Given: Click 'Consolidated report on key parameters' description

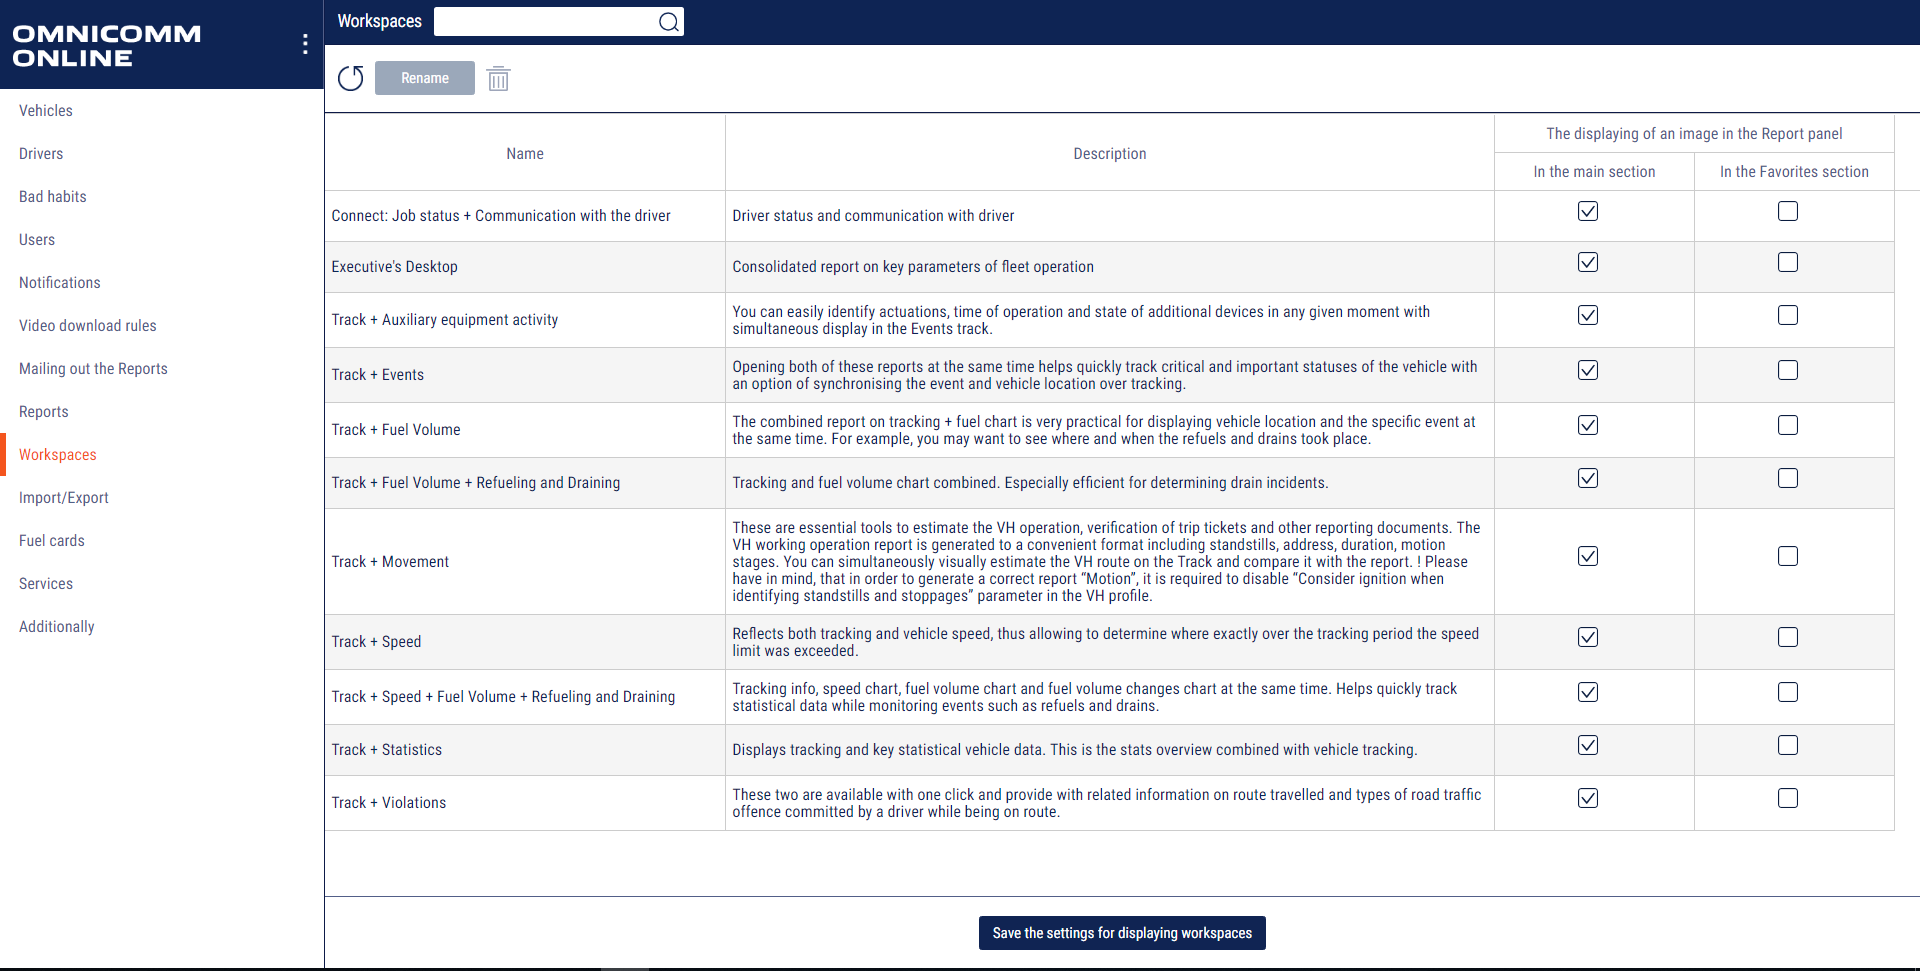Looking at the screenshot, I should [913, 267].
